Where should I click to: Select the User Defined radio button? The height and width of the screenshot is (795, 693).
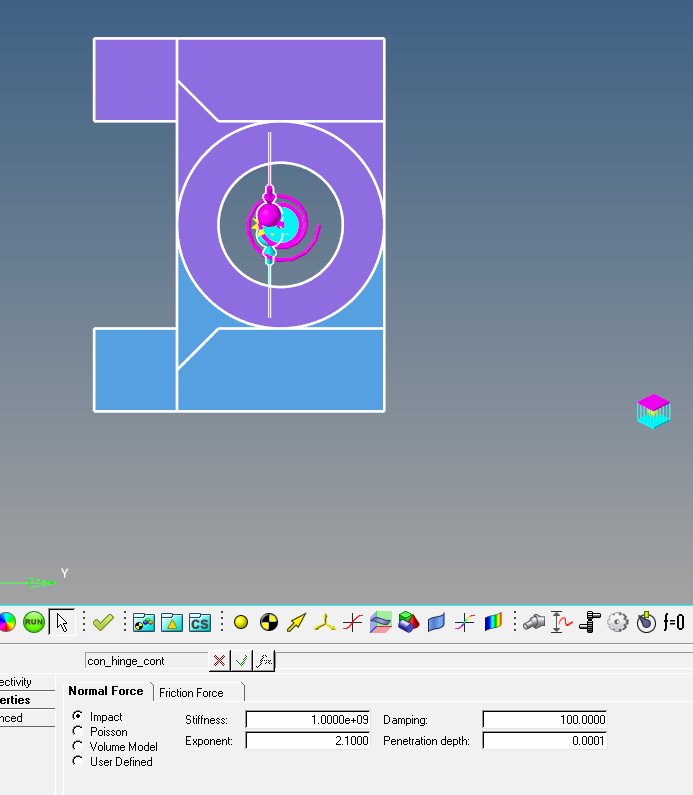[x=78, y=761]
